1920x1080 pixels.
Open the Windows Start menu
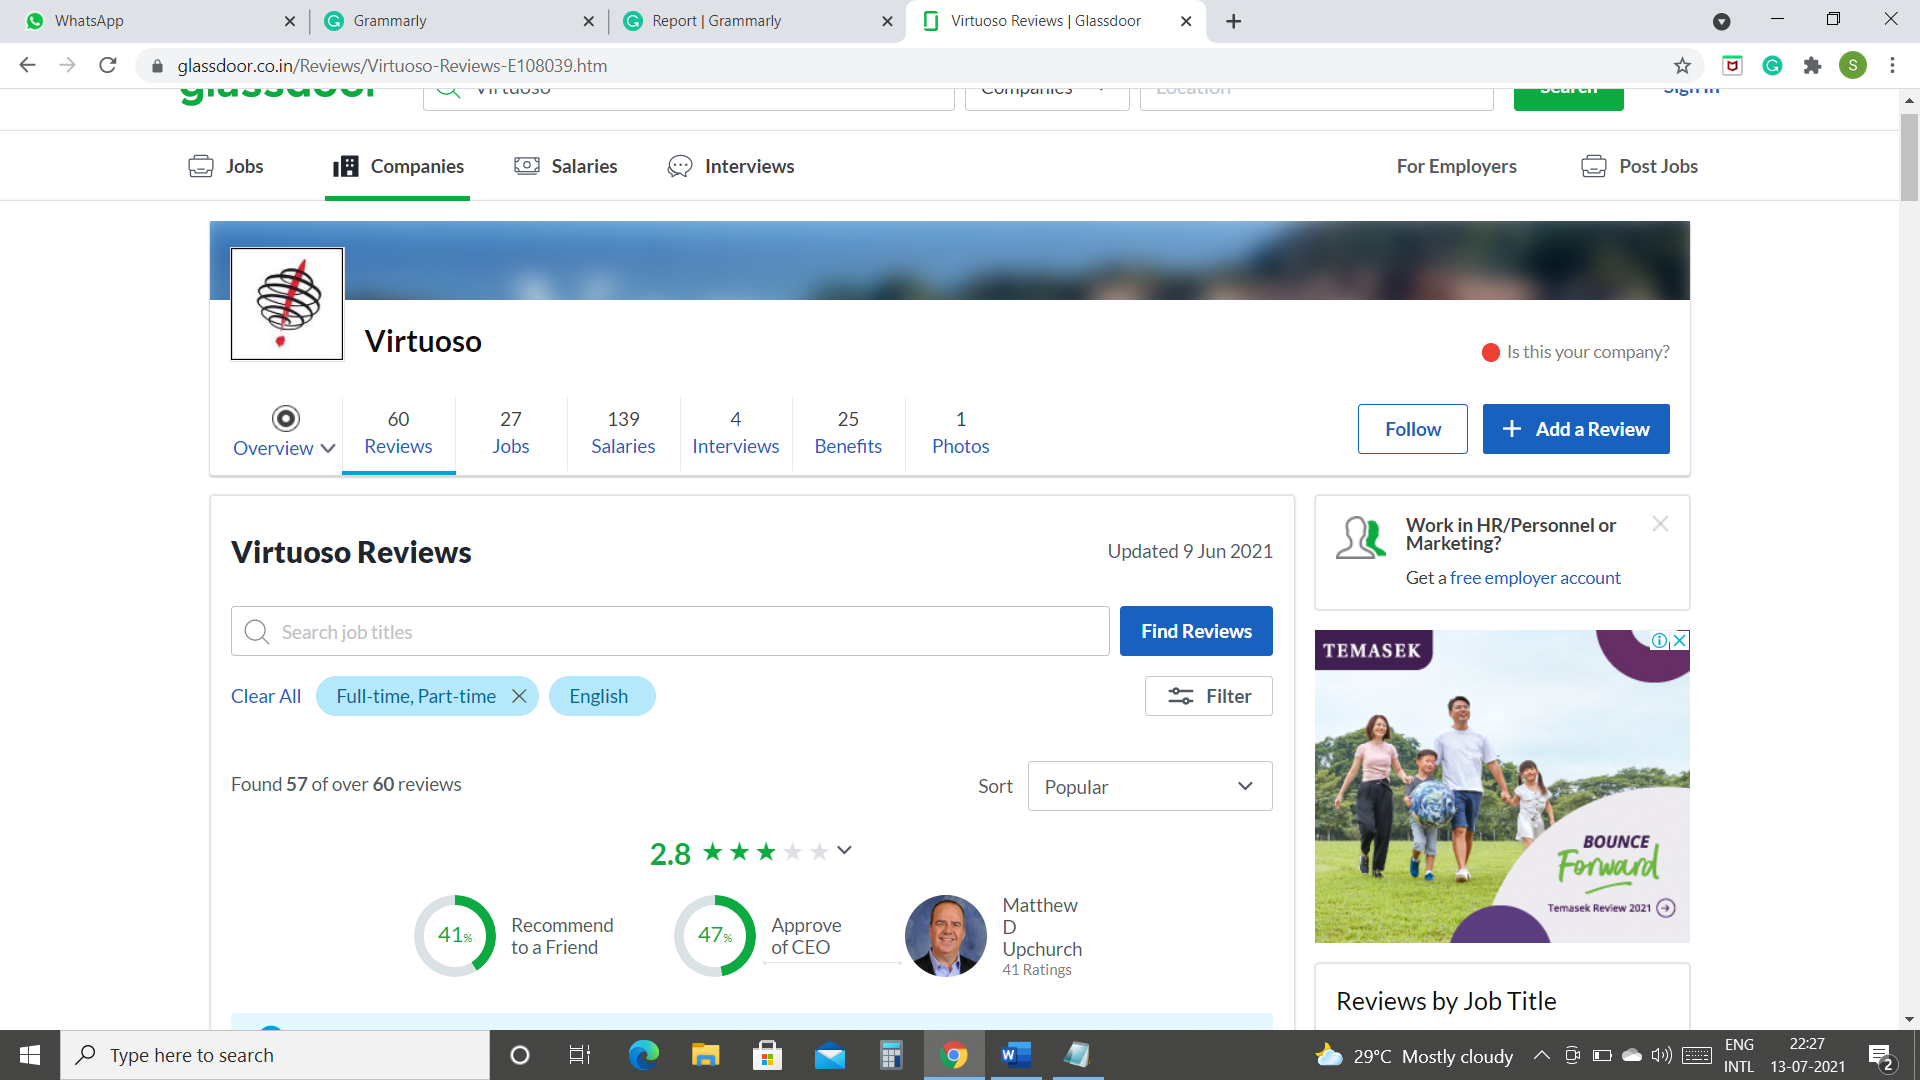coord(30,1055)
